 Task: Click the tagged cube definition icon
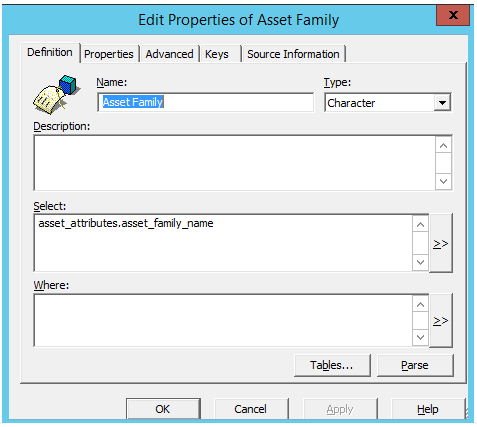[57, 94]
